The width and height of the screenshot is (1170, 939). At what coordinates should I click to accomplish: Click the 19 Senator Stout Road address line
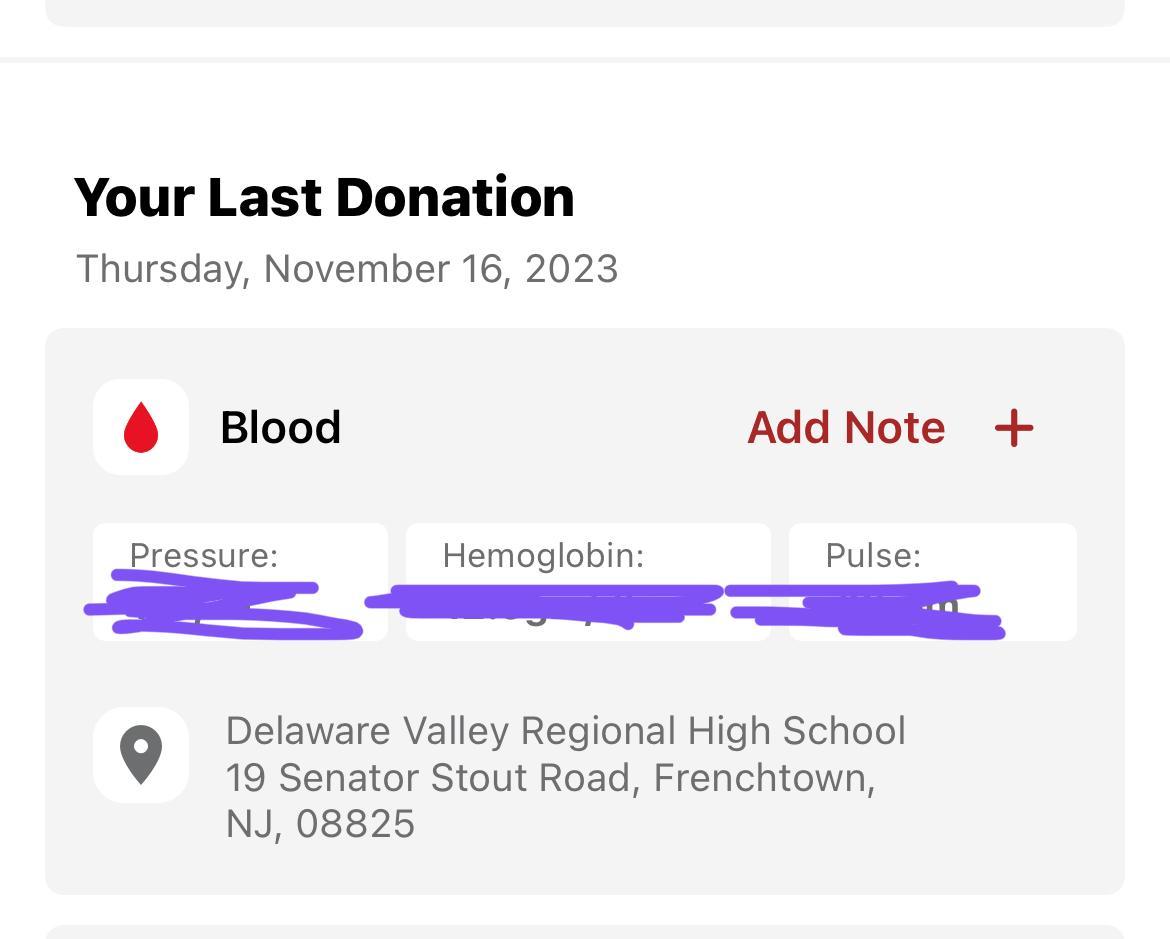pos(550,778)
